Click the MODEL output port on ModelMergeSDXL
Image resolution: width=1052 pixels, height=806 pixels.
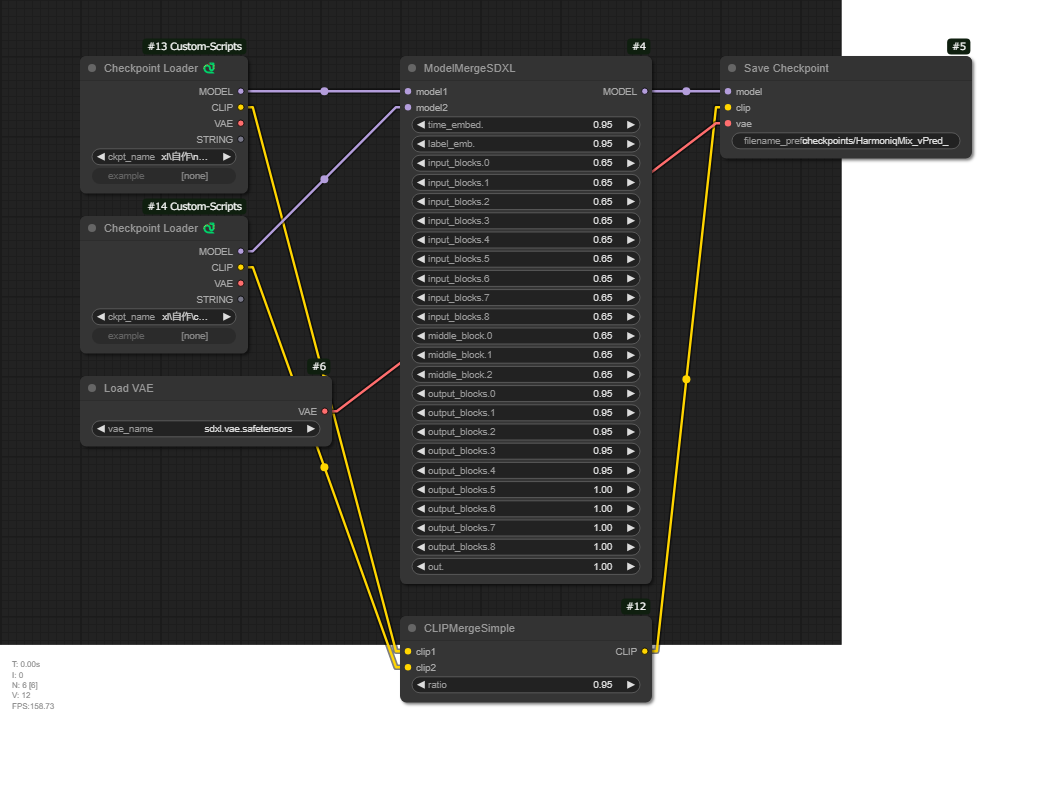click(645, 91)
